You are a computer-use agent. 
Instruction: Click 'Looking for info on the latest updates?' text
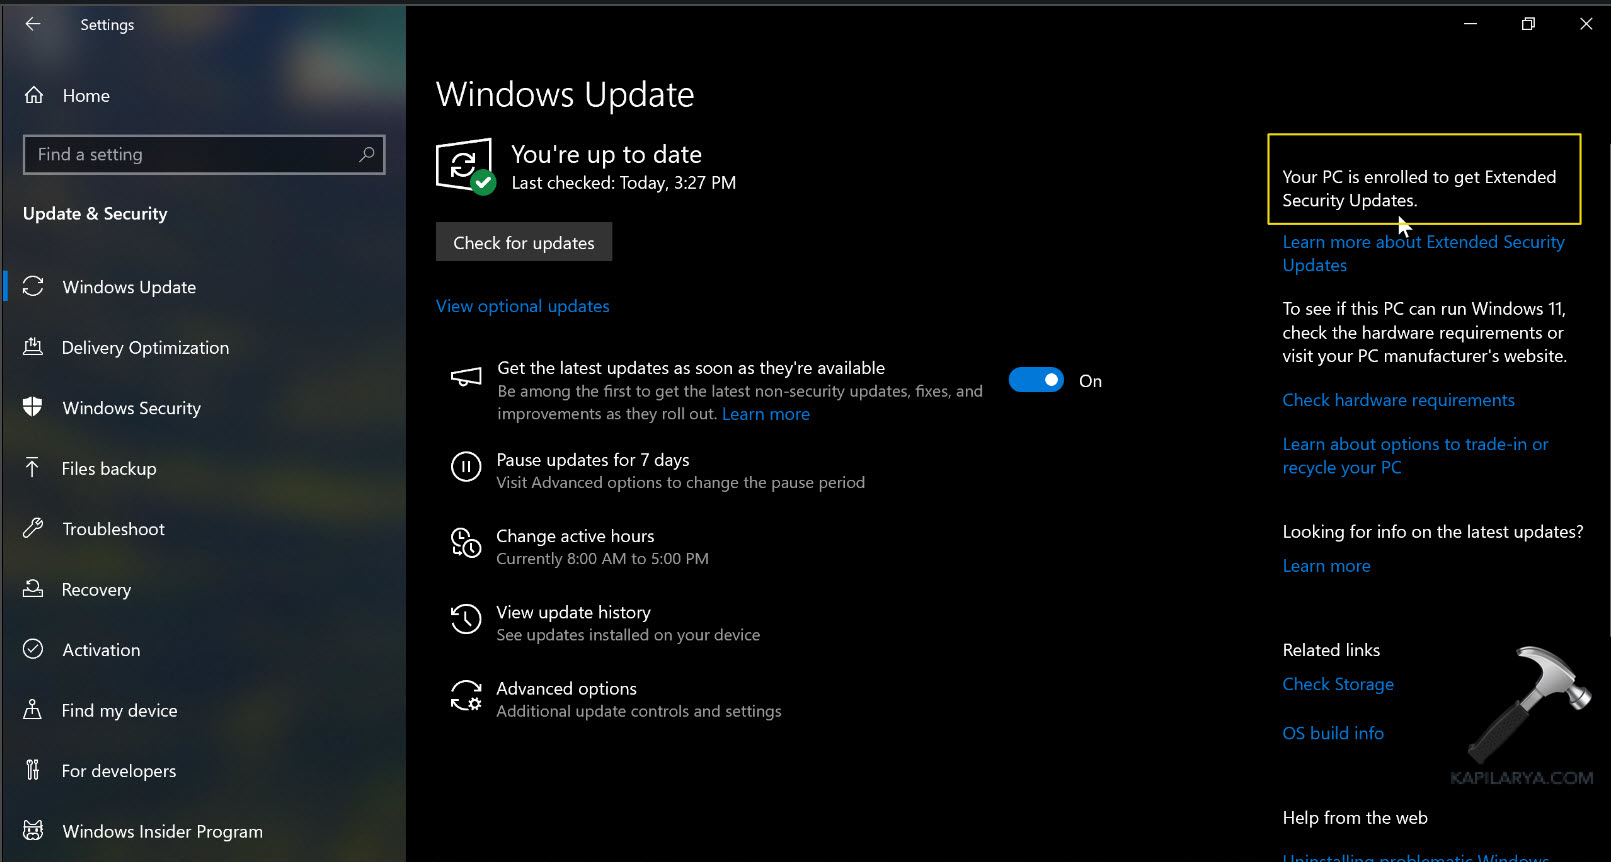1433,532
